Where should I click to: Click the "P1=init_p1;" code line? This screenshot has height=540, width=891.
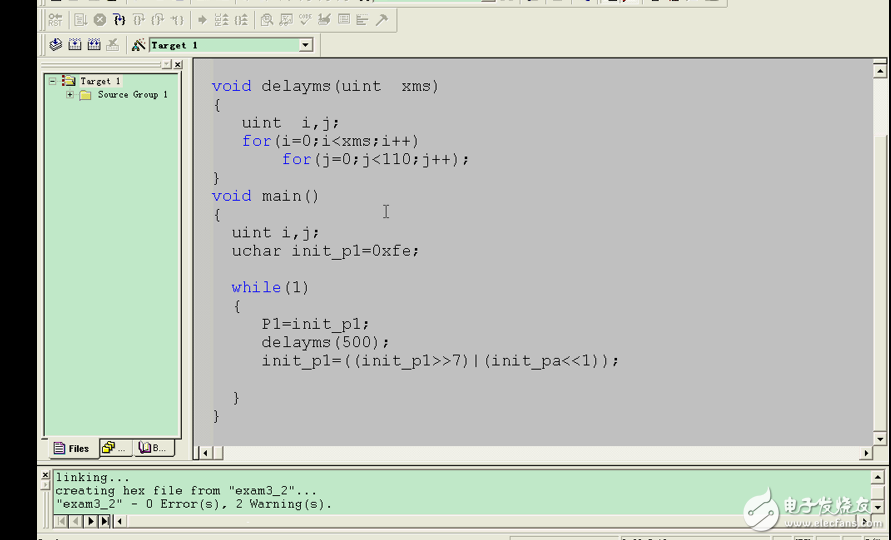315,324
